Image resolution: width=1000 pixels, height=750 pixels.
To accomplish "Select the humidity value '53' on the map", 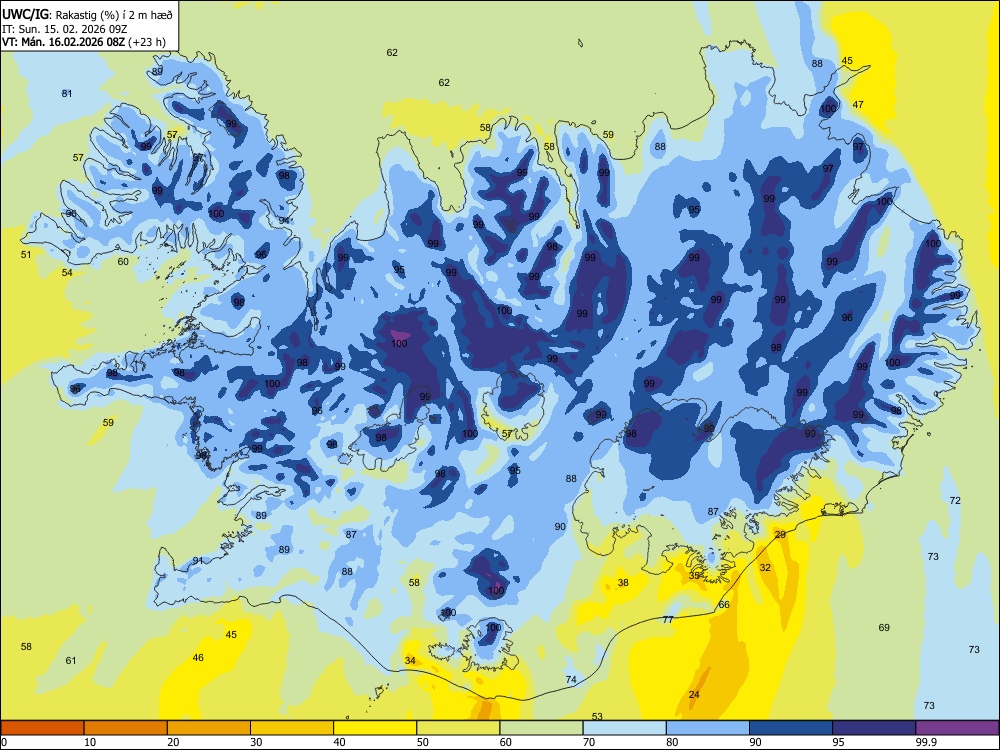I will [597, 717].
